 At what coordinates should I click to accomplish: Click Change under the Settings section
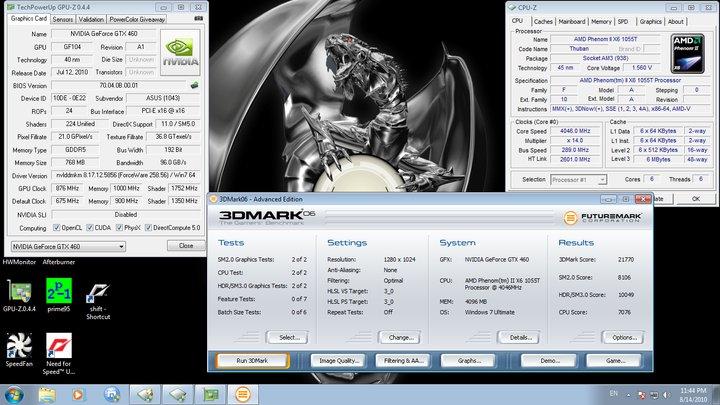tap(400, 337)
